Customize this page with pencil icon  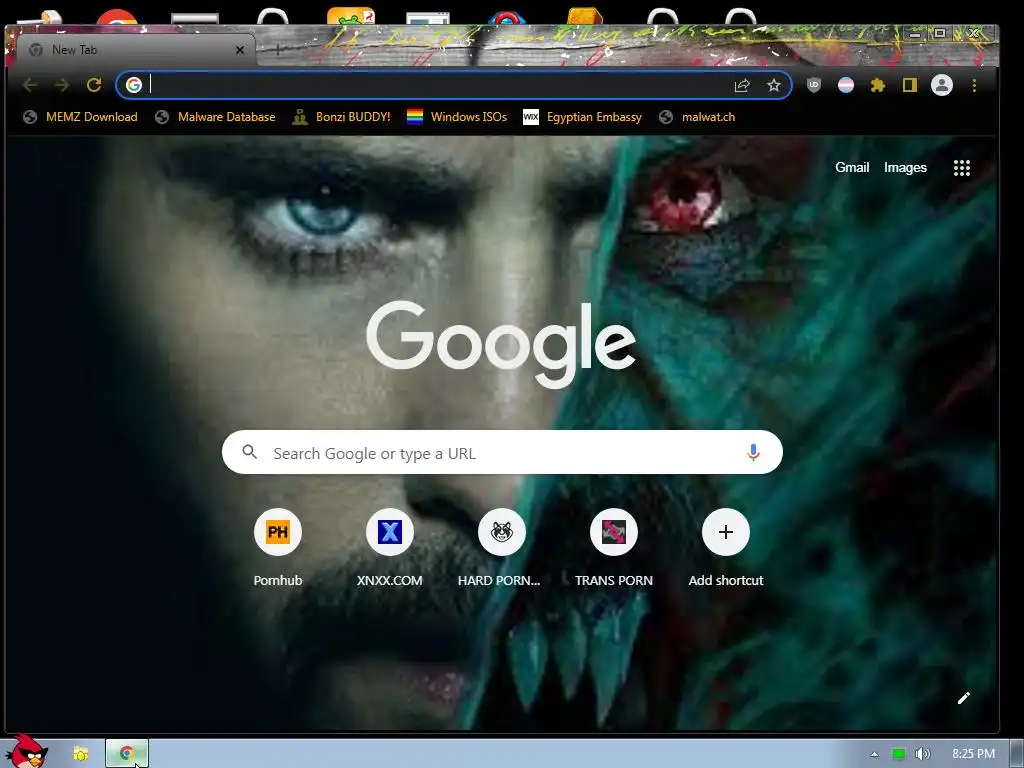coord(963,698)
